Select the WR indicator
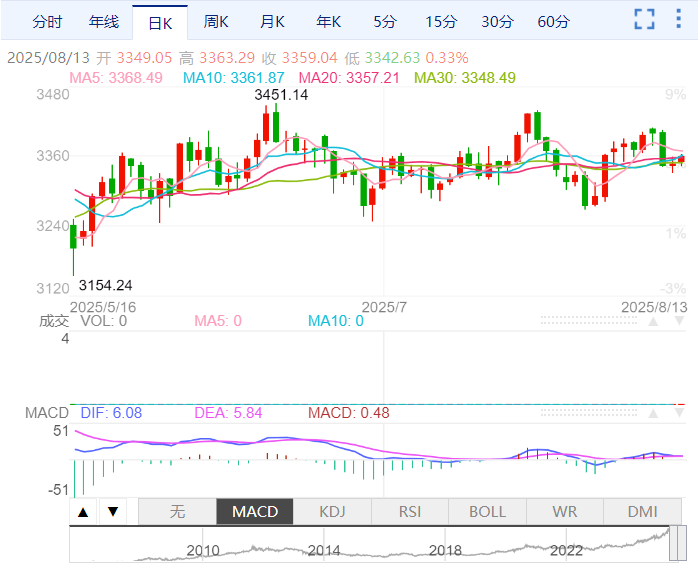Image resolution: width=698 pixels, height=564 pixels. (x=565, y=511)
